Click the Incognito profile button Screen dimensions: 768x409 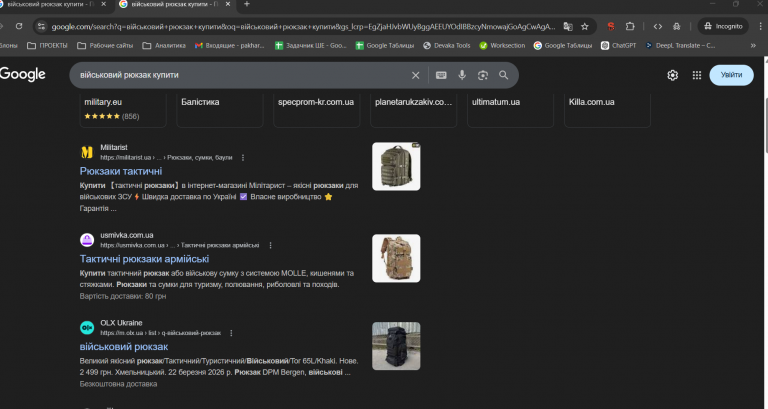click(723, 26)
